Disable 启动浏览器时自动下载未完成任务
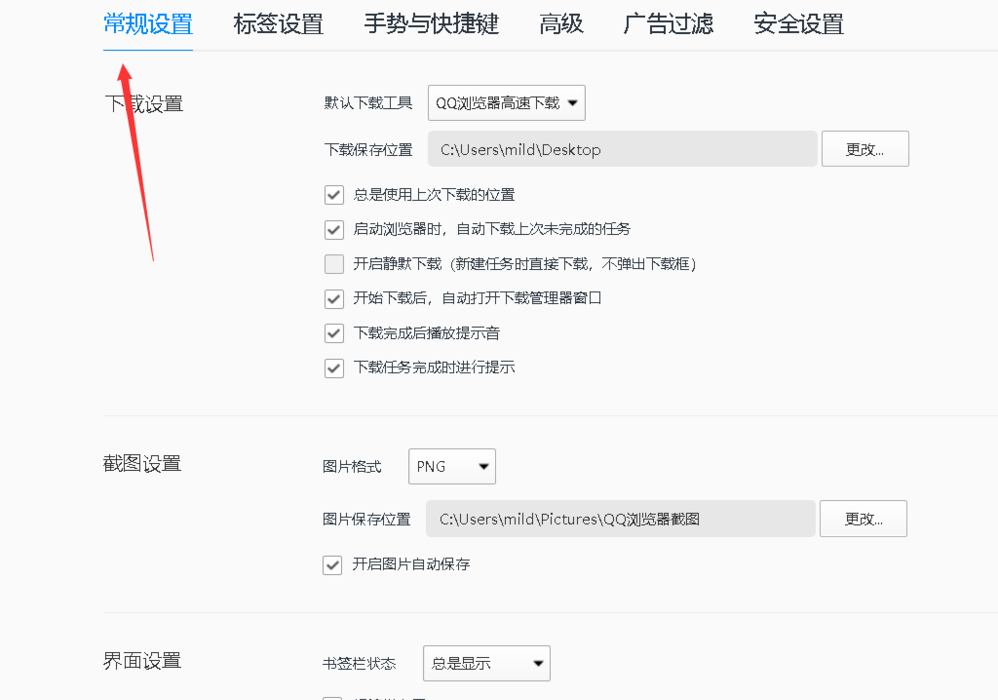The height and width of the screenshot is (700, 998). (334, 229)
